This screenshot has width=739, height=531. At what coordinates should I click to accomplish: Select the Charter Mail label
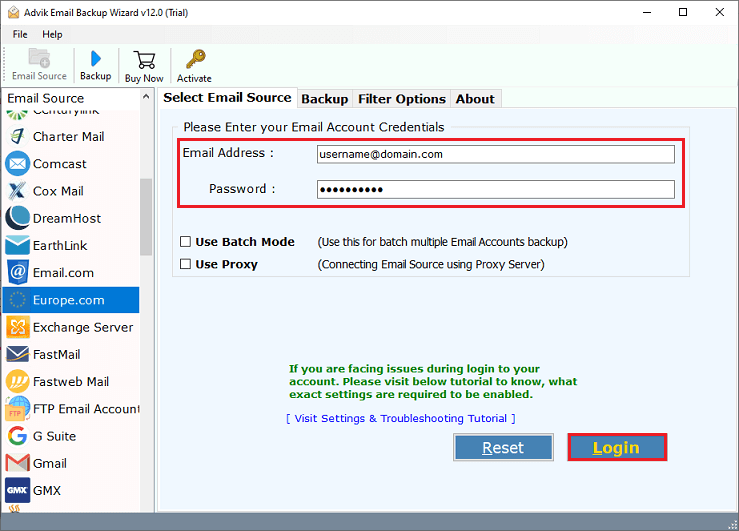(x=68, y=137)
